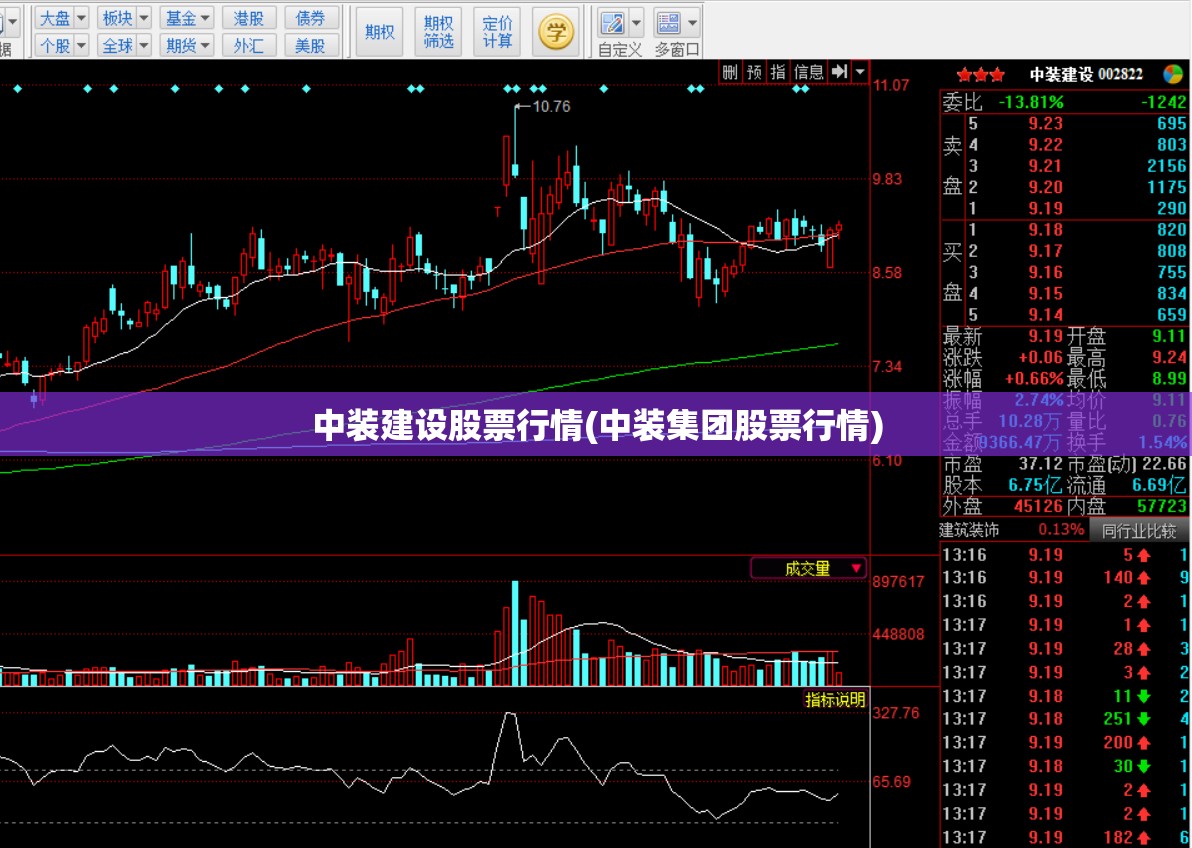Click the 最高 value 9.24
This screenshot has height=848, width=1192.
coord(1169,357)
